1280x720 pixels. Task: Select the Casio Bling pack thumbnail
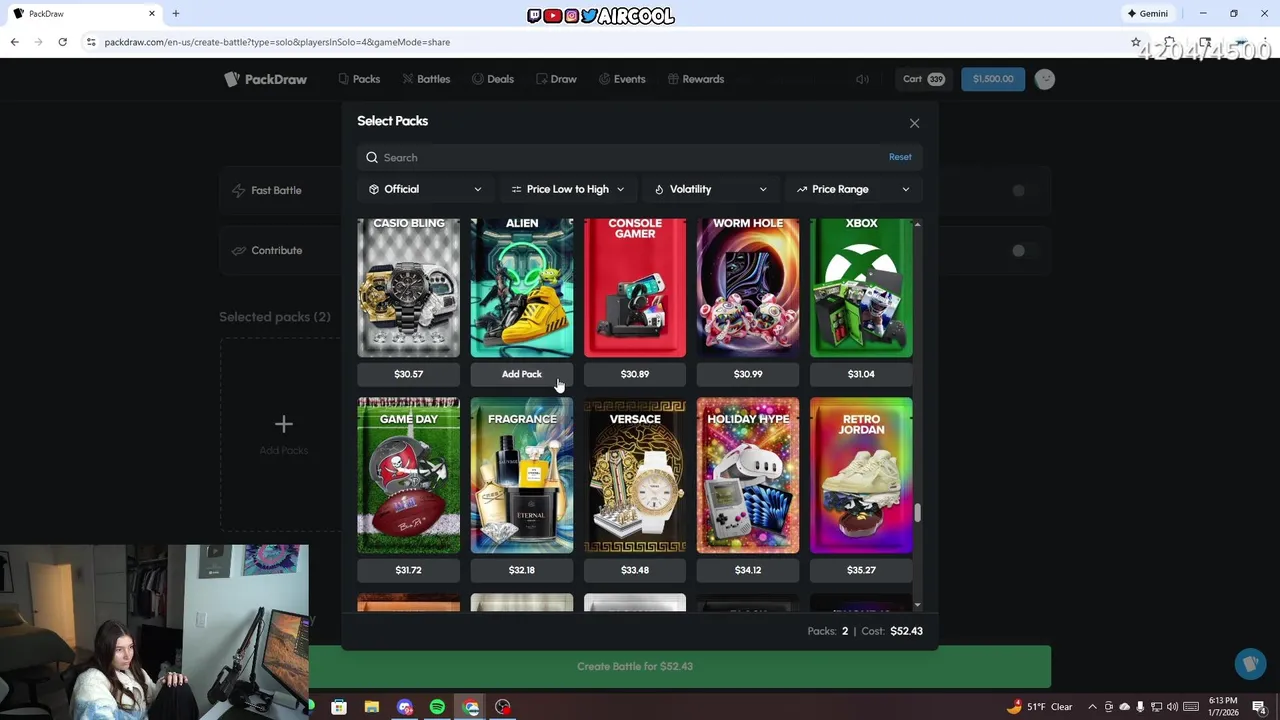click(409, 288)
